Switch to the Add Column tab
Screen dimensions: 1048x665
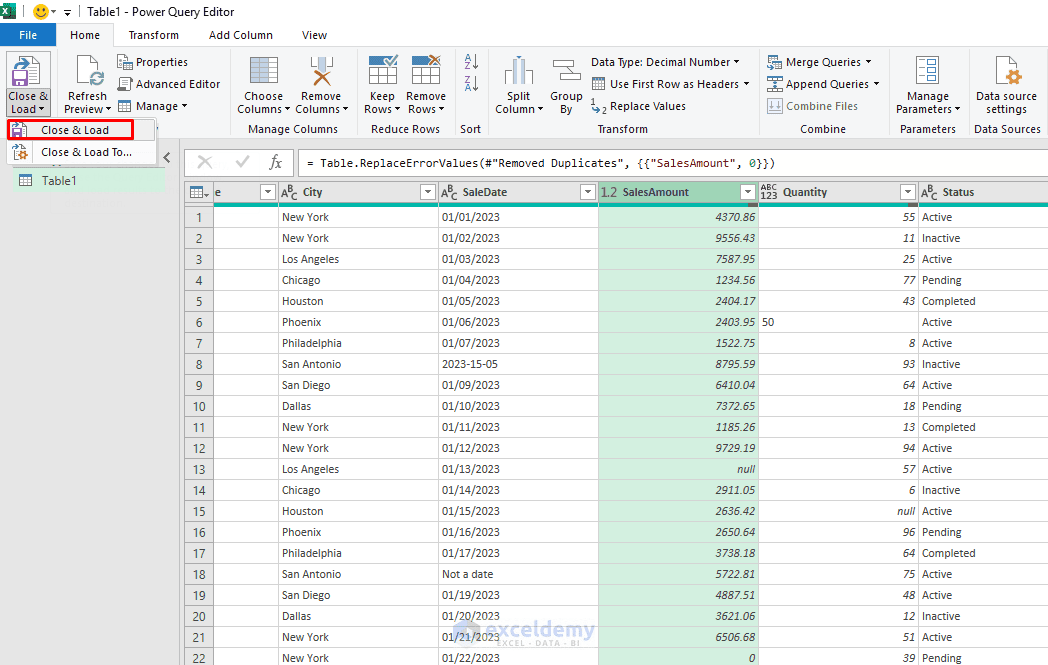(241, 35)
